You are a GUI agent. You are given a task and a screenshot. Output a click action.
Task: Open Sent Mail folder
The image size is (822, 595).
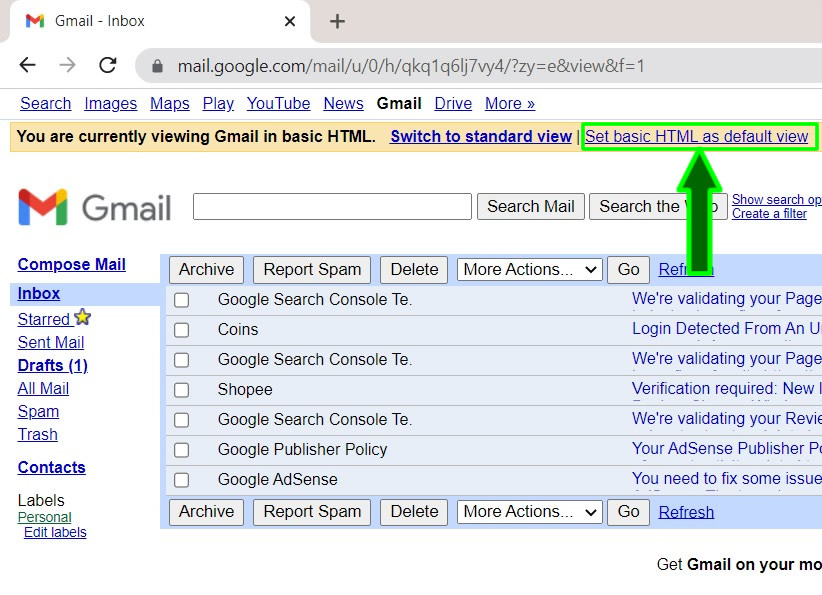51,342
